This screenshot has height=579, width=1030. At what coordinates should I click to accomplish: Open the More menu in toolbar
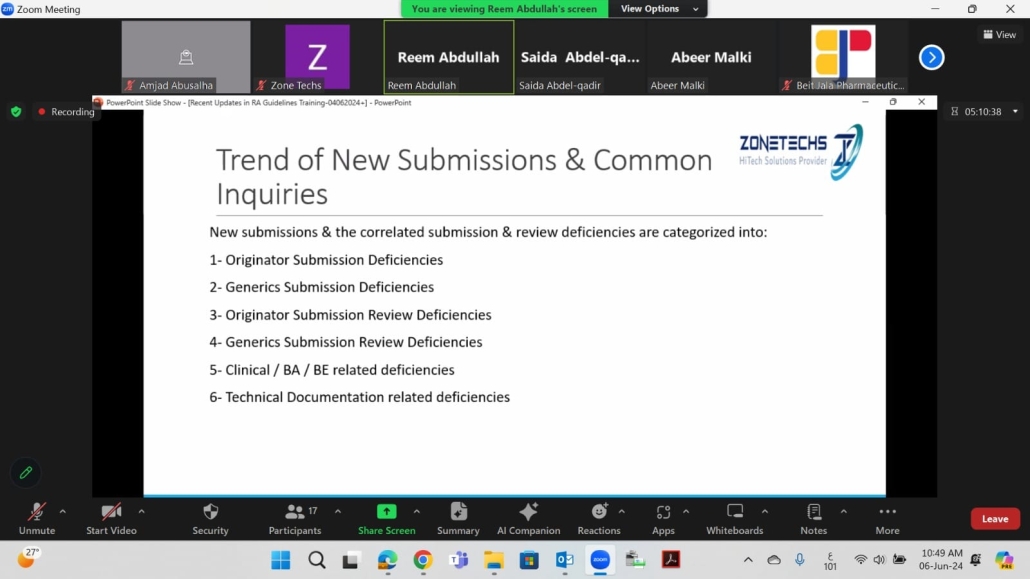pos(887,513)
